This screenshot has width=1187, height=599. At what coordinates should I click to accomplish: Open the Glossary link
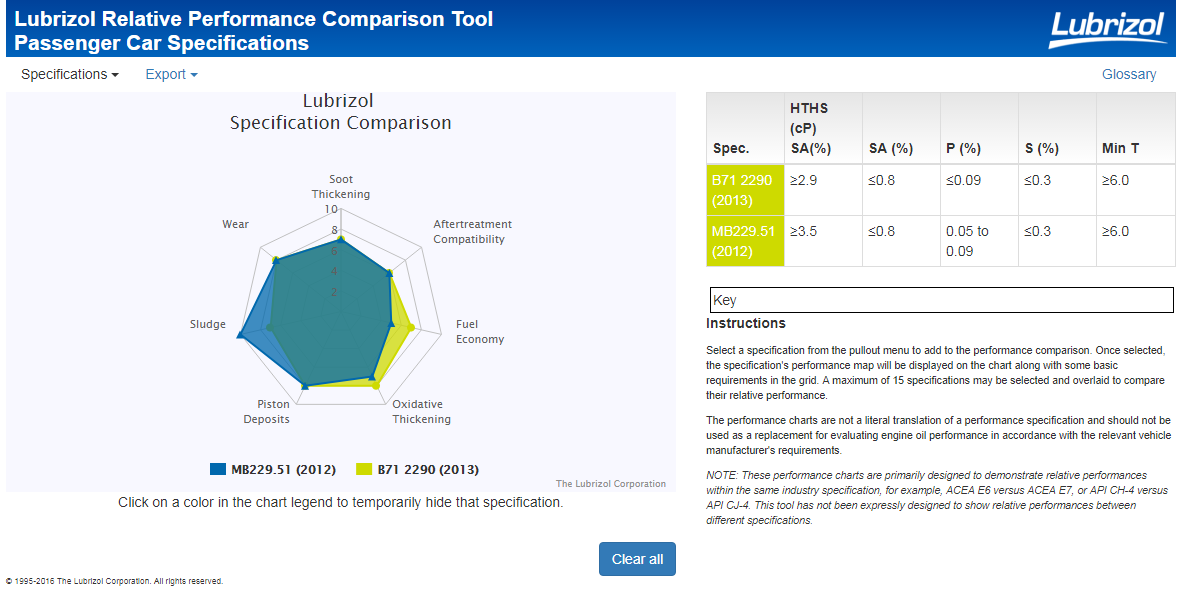[1129, 74]
